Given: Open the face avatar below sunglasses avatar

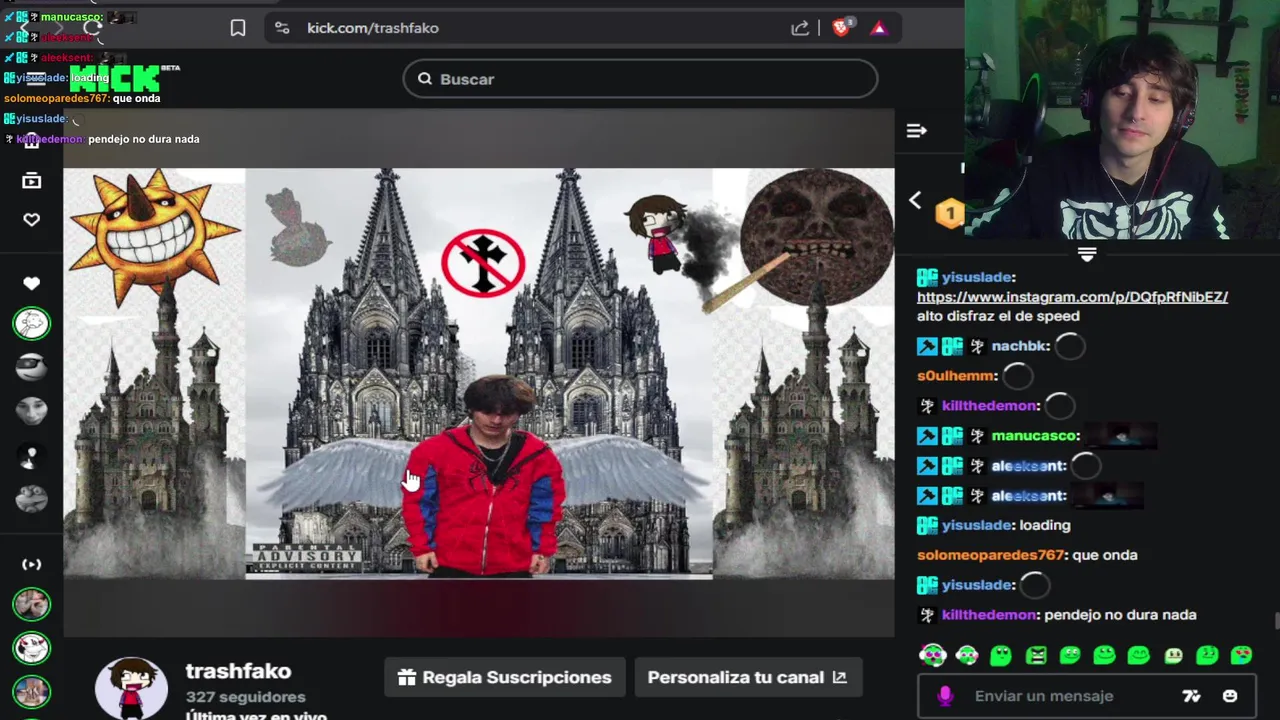Looking at the screenshot, I should pos(31,411).
